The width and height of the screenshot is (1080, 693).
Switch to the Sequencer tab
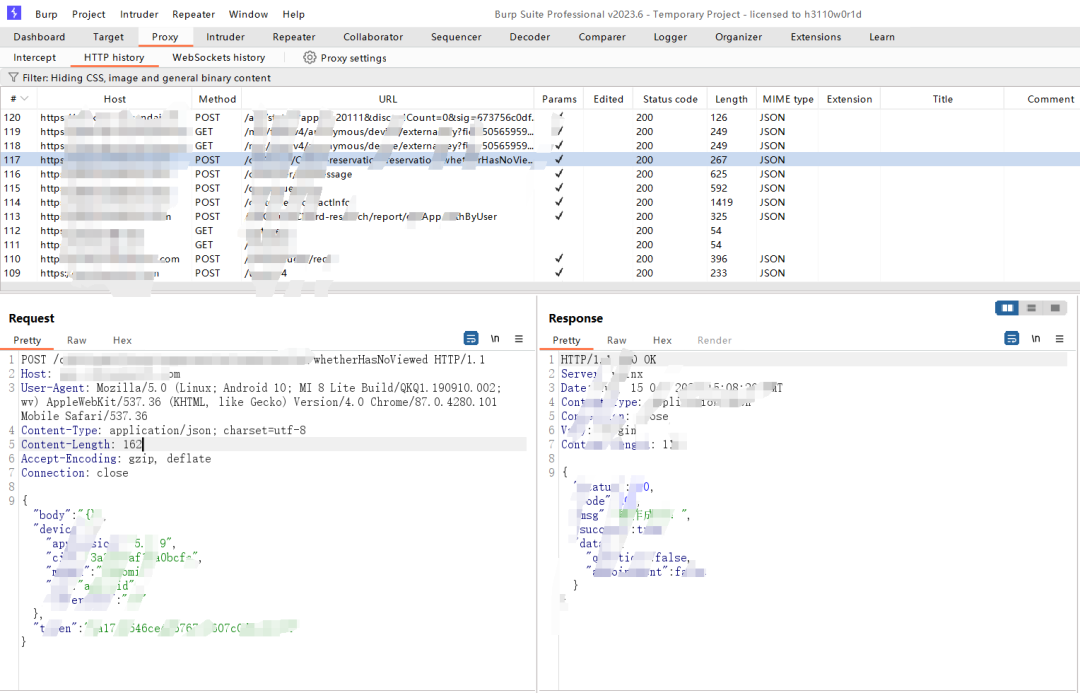coord(456,37)
